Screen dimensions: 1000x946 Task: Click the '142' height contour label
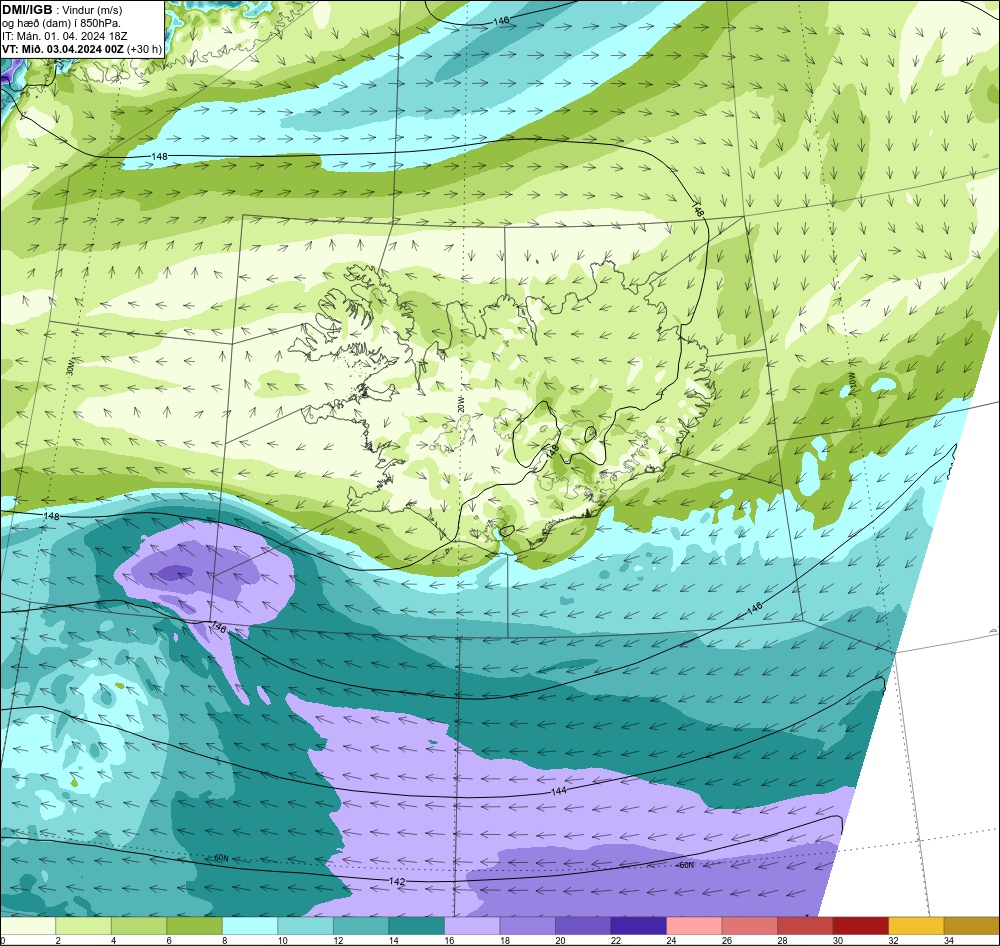point(396,882)
